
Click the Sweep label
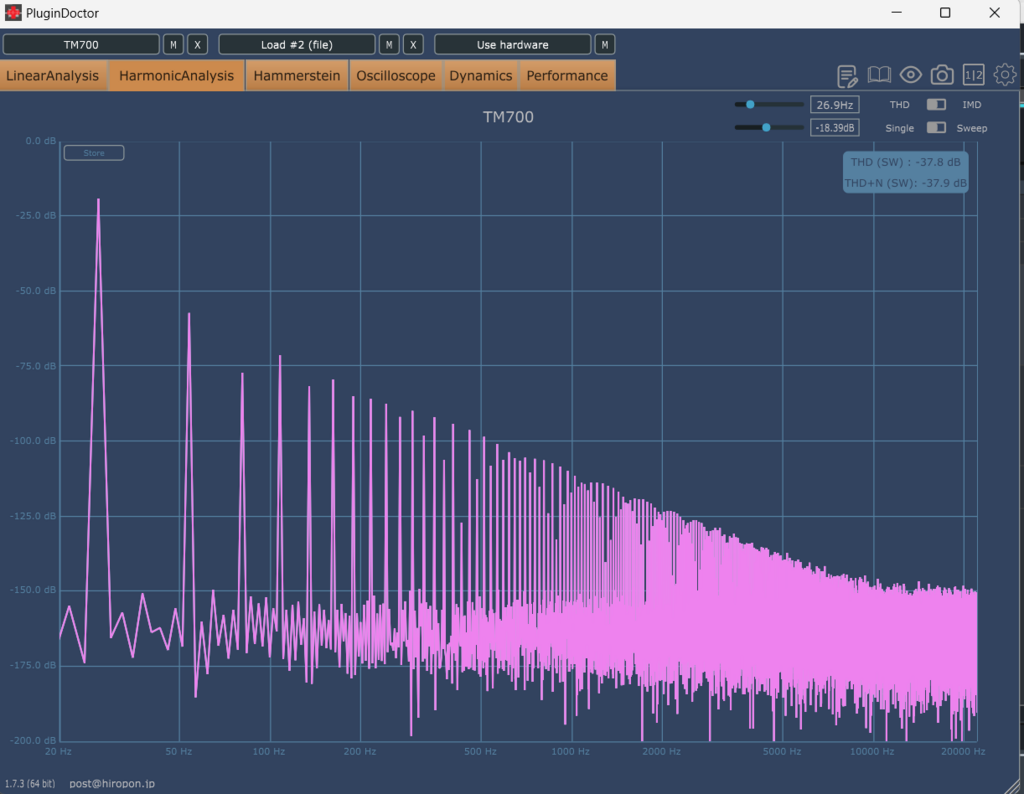click(972, 128)
